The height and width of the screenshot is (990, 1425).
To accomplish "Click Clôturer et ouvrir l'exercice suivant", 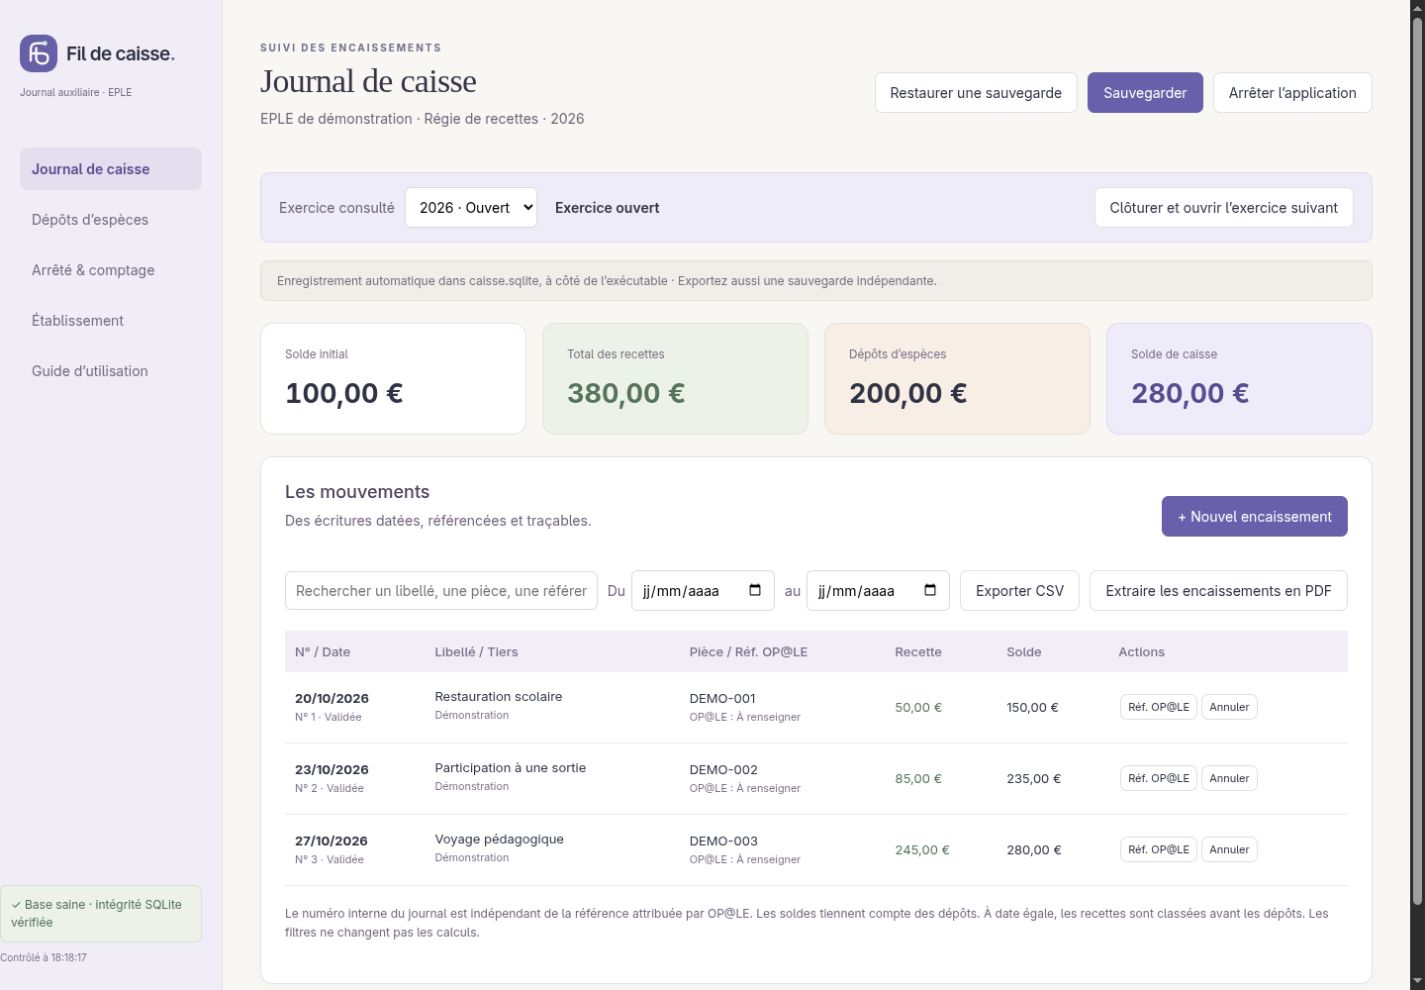I will 1223,208.
